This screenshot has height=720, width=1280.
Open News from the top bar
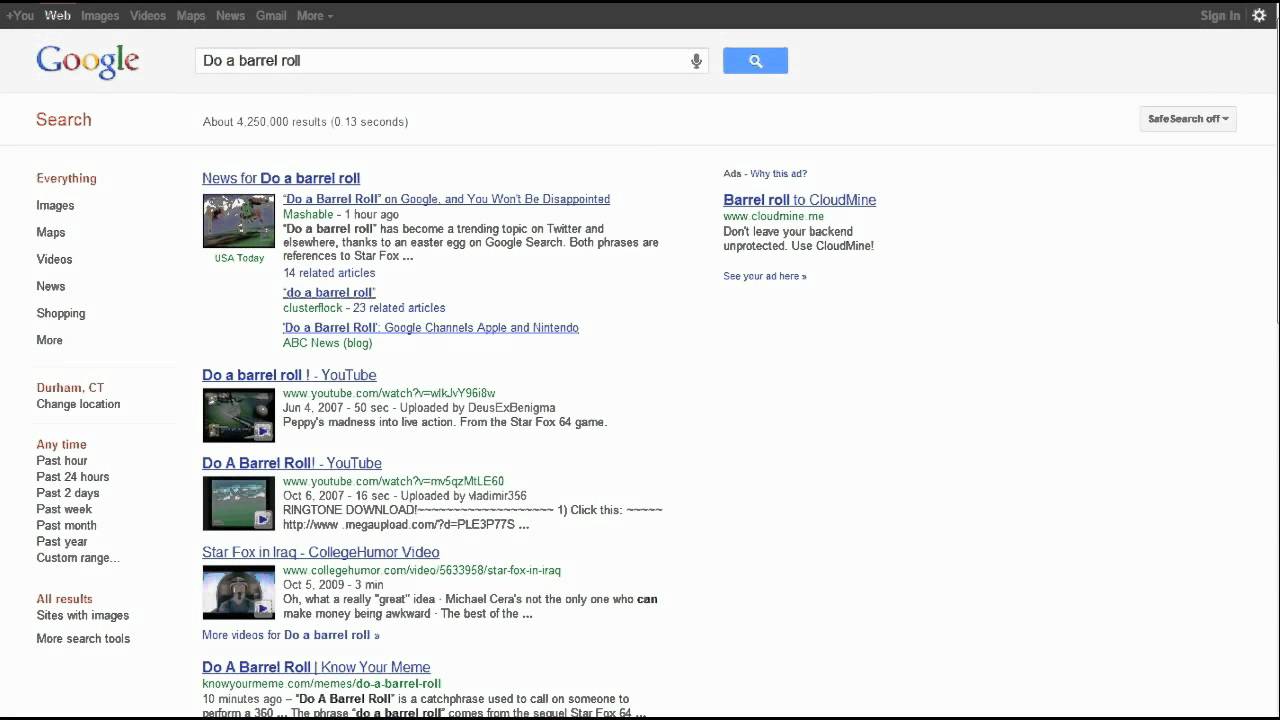[230, 15]
